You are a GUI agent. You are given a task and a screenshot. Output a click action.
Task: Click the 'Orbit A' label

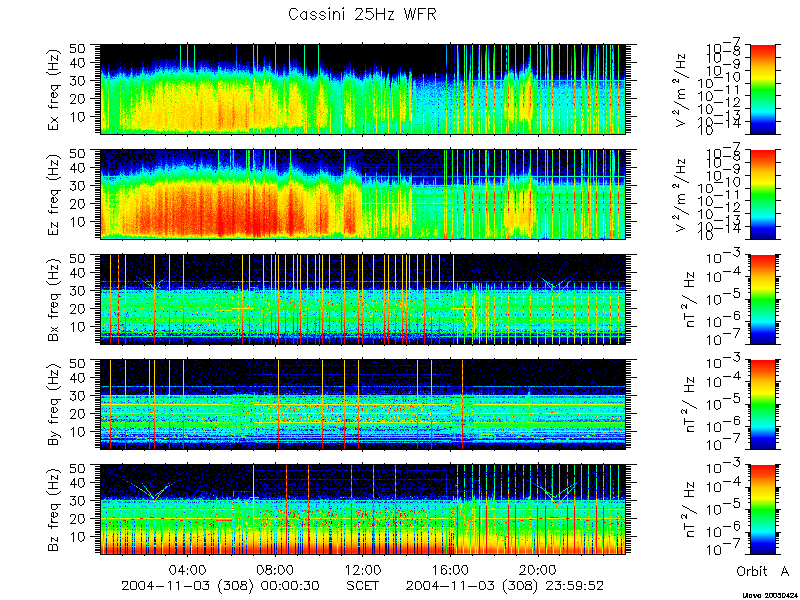pyautogui.click(x=763, y=571)
